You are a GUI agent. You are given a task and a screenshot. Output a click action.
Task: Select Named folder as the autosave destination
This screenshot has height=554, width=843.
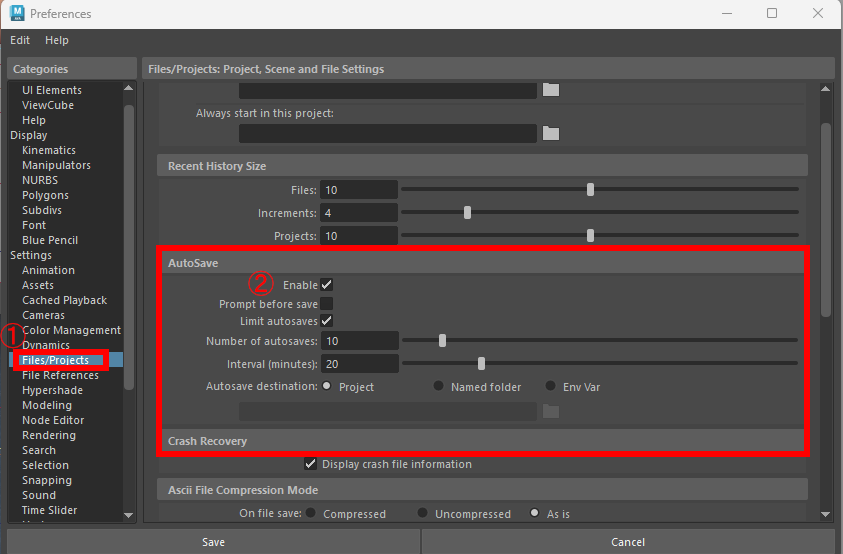439,387
